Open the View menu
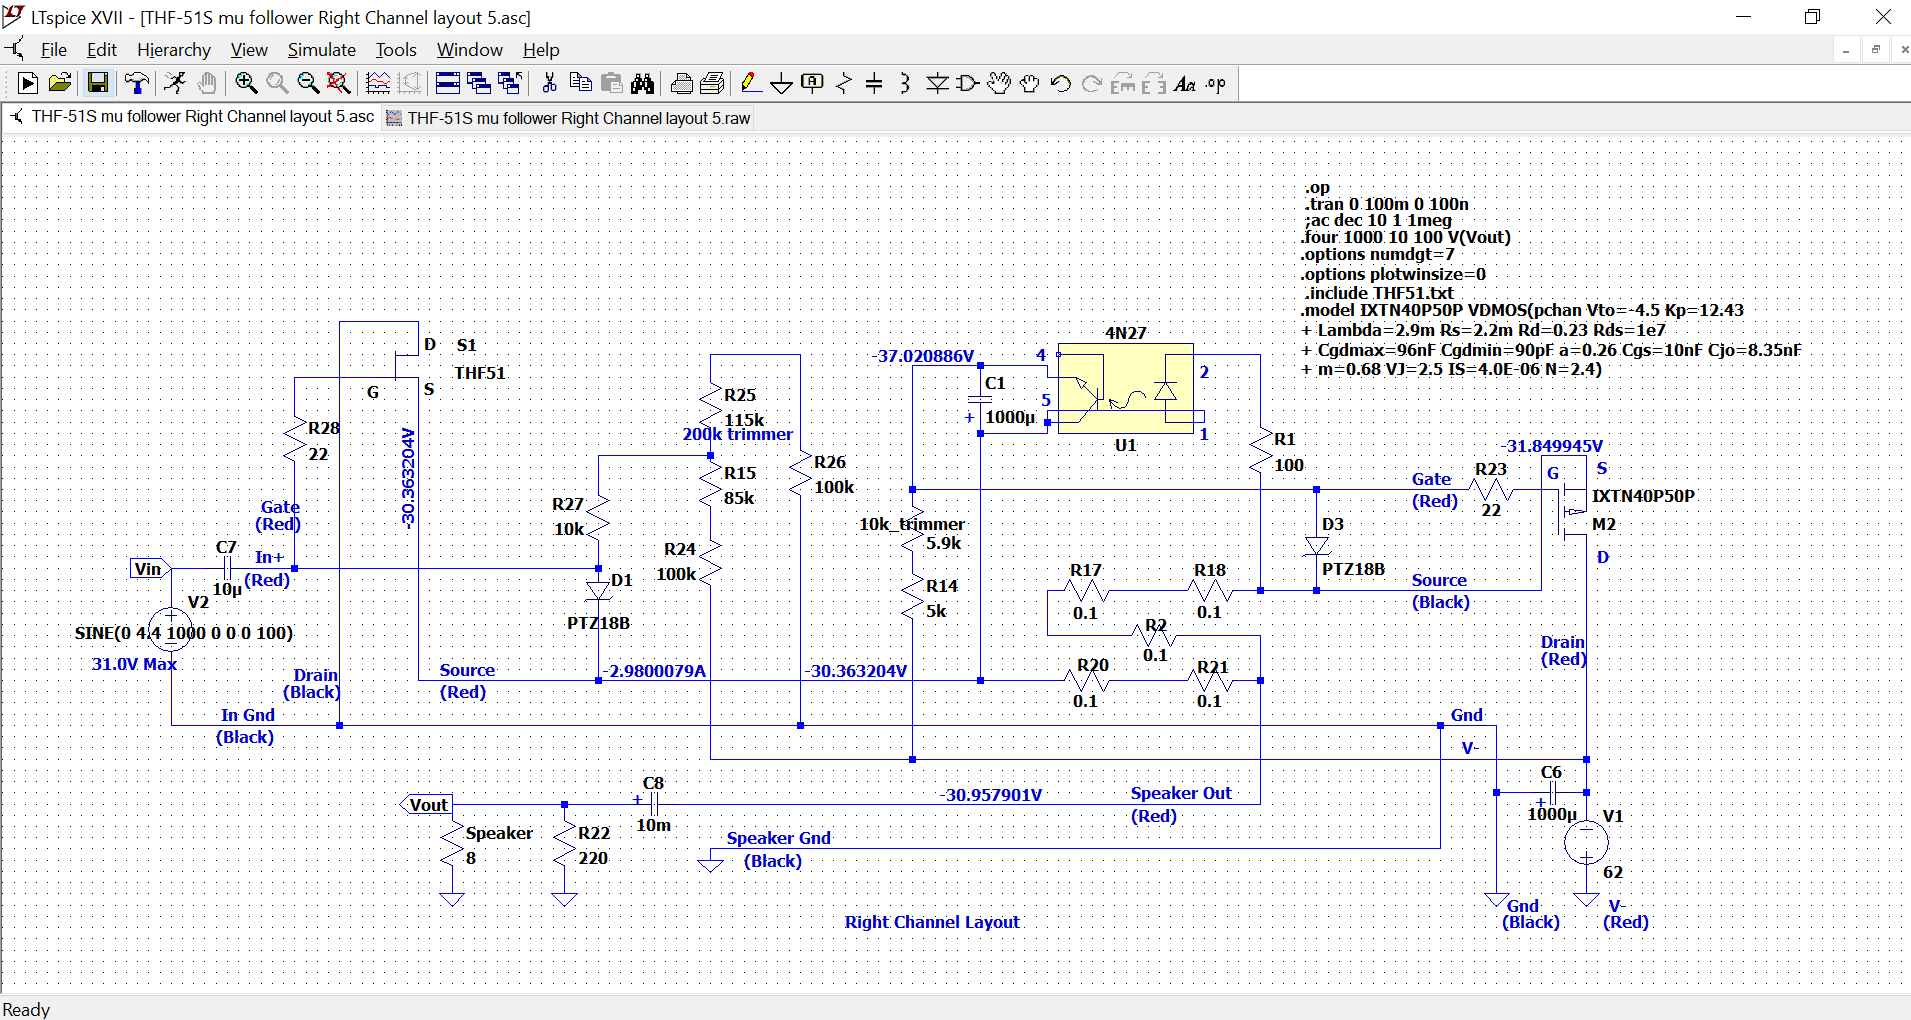Image resolution: width=1911 pixels, height=1020 pixels. [x=249, y=50]
